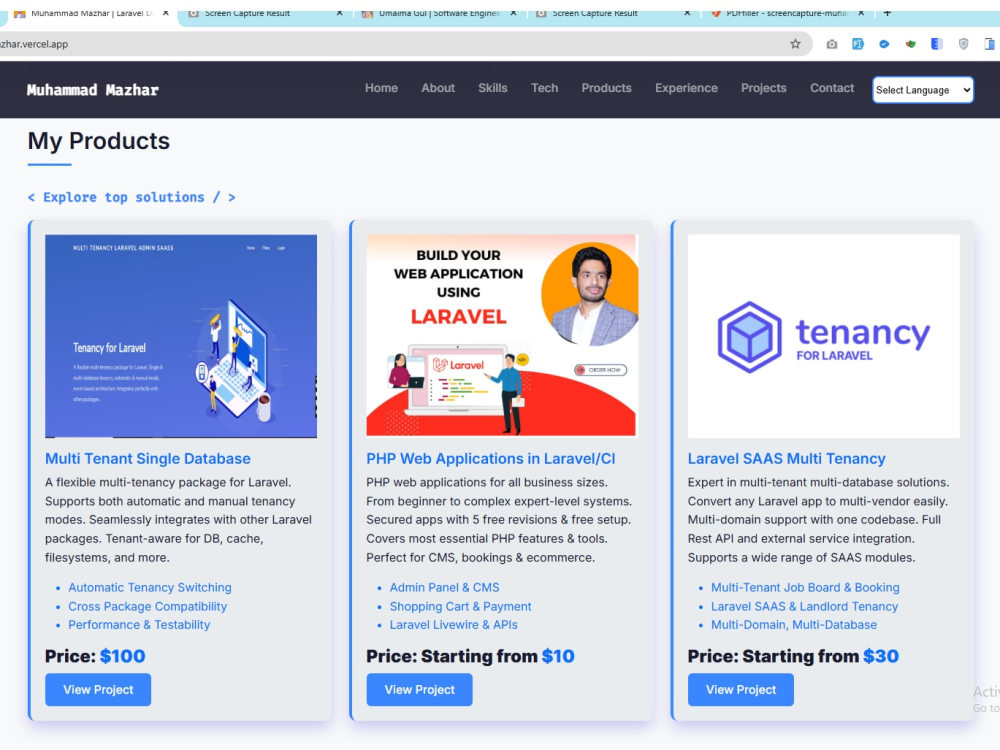Go to Home in the navbar
Viewport: 1000px width, 750px height.
[x=381, y=88]
